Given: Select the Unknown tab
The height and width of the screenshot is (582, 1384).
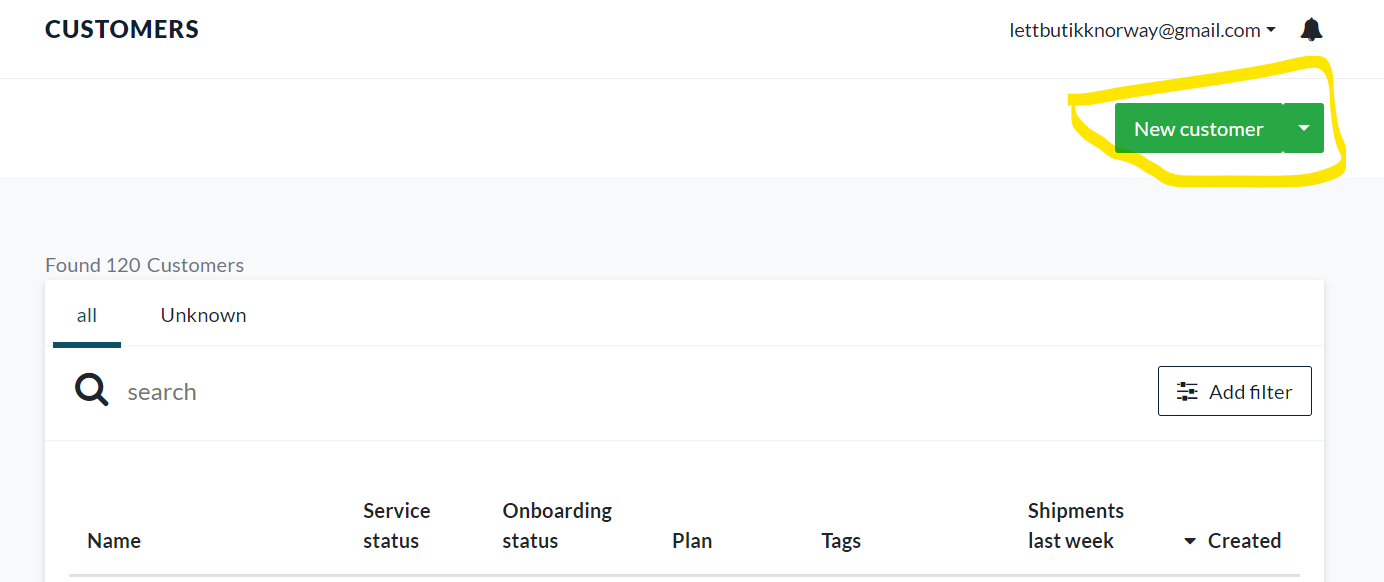Looking at the screenshot, I should point(203,316).
